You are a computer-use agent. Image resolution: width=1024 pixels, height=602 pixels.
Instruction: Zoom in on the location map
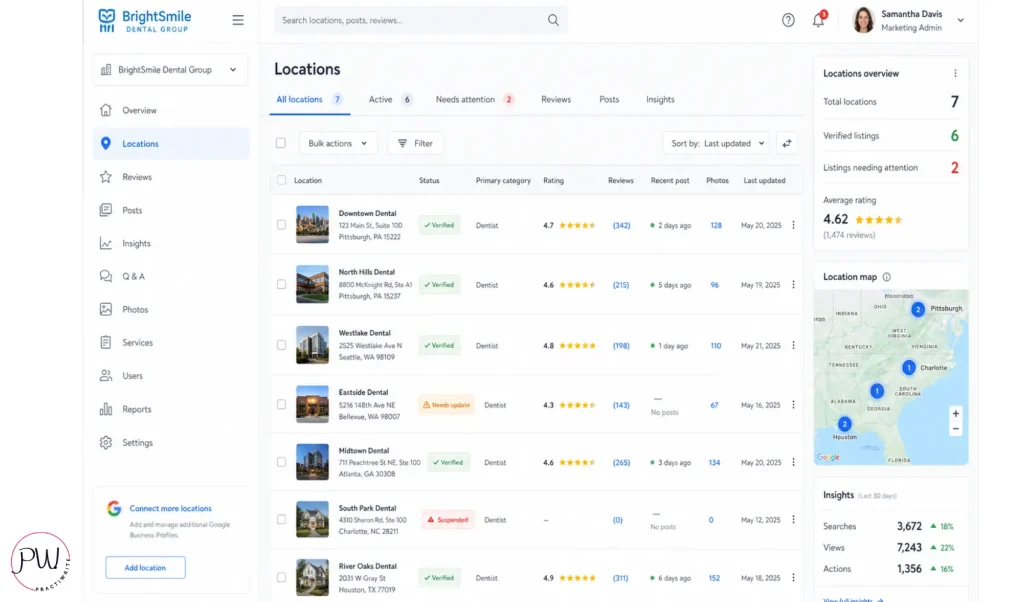tap(956, 413)
